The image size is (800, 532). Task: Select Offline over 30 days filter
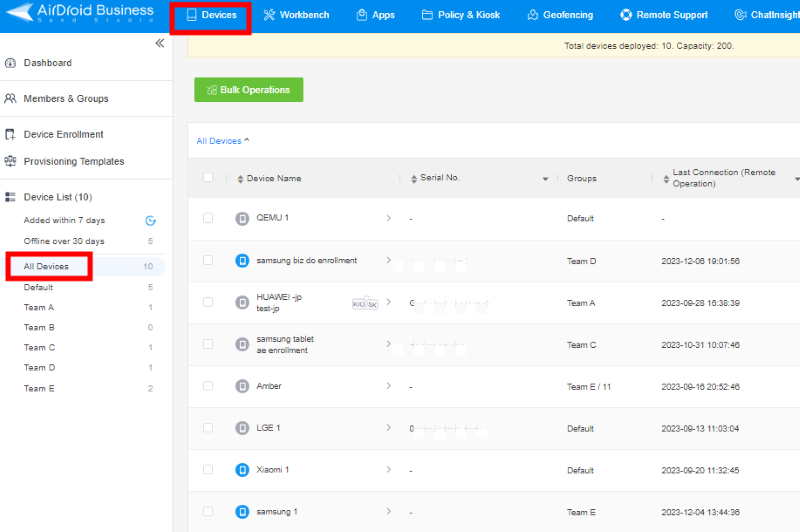coord(64,241)
